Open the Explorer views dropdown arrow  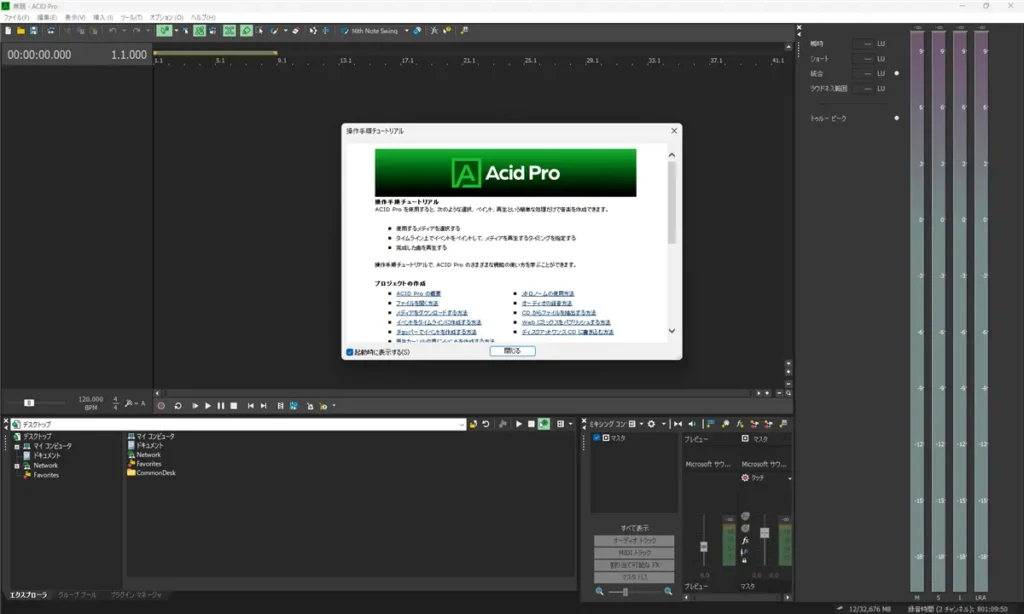point(570,424)
